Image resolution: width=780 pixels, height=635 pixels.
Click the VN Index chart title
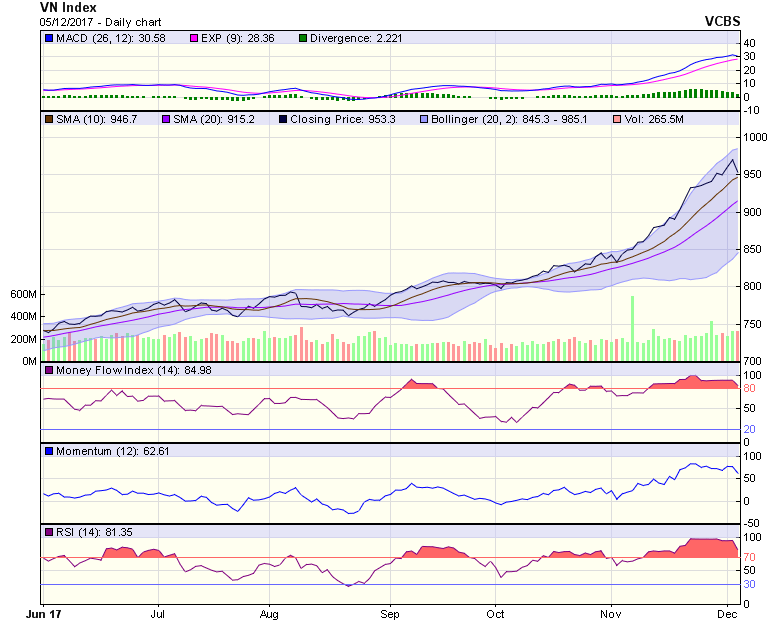pyautogui.click(x=68, y=7)
